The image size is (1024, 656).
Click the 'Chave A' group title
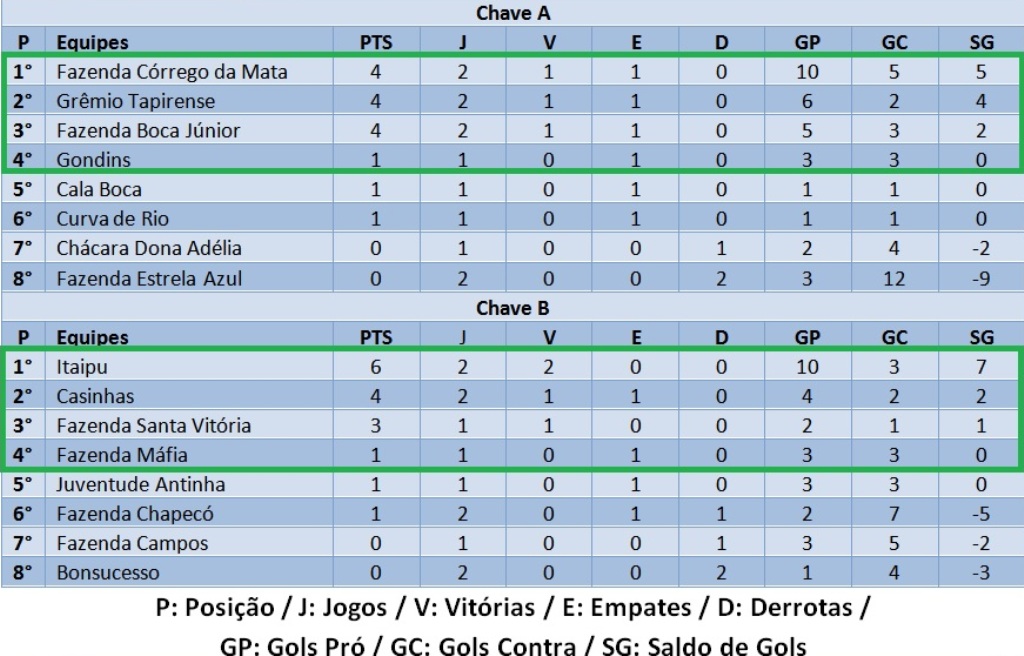513,14
